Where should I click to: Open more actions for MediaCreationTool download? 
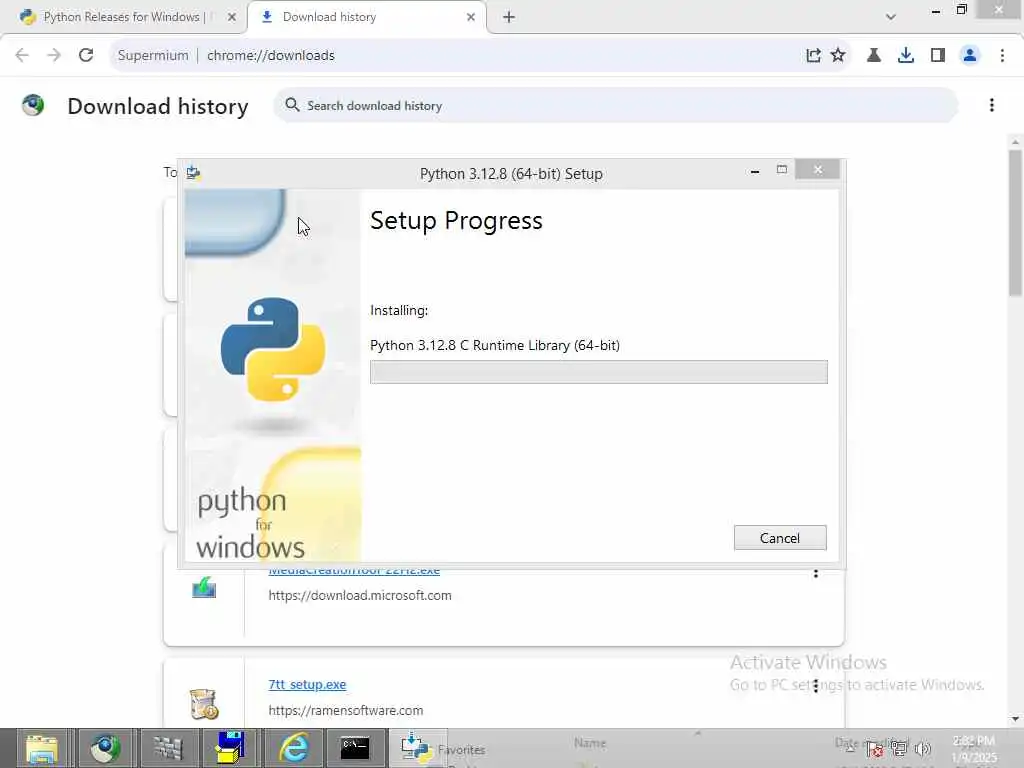click(x=815, y=573)
